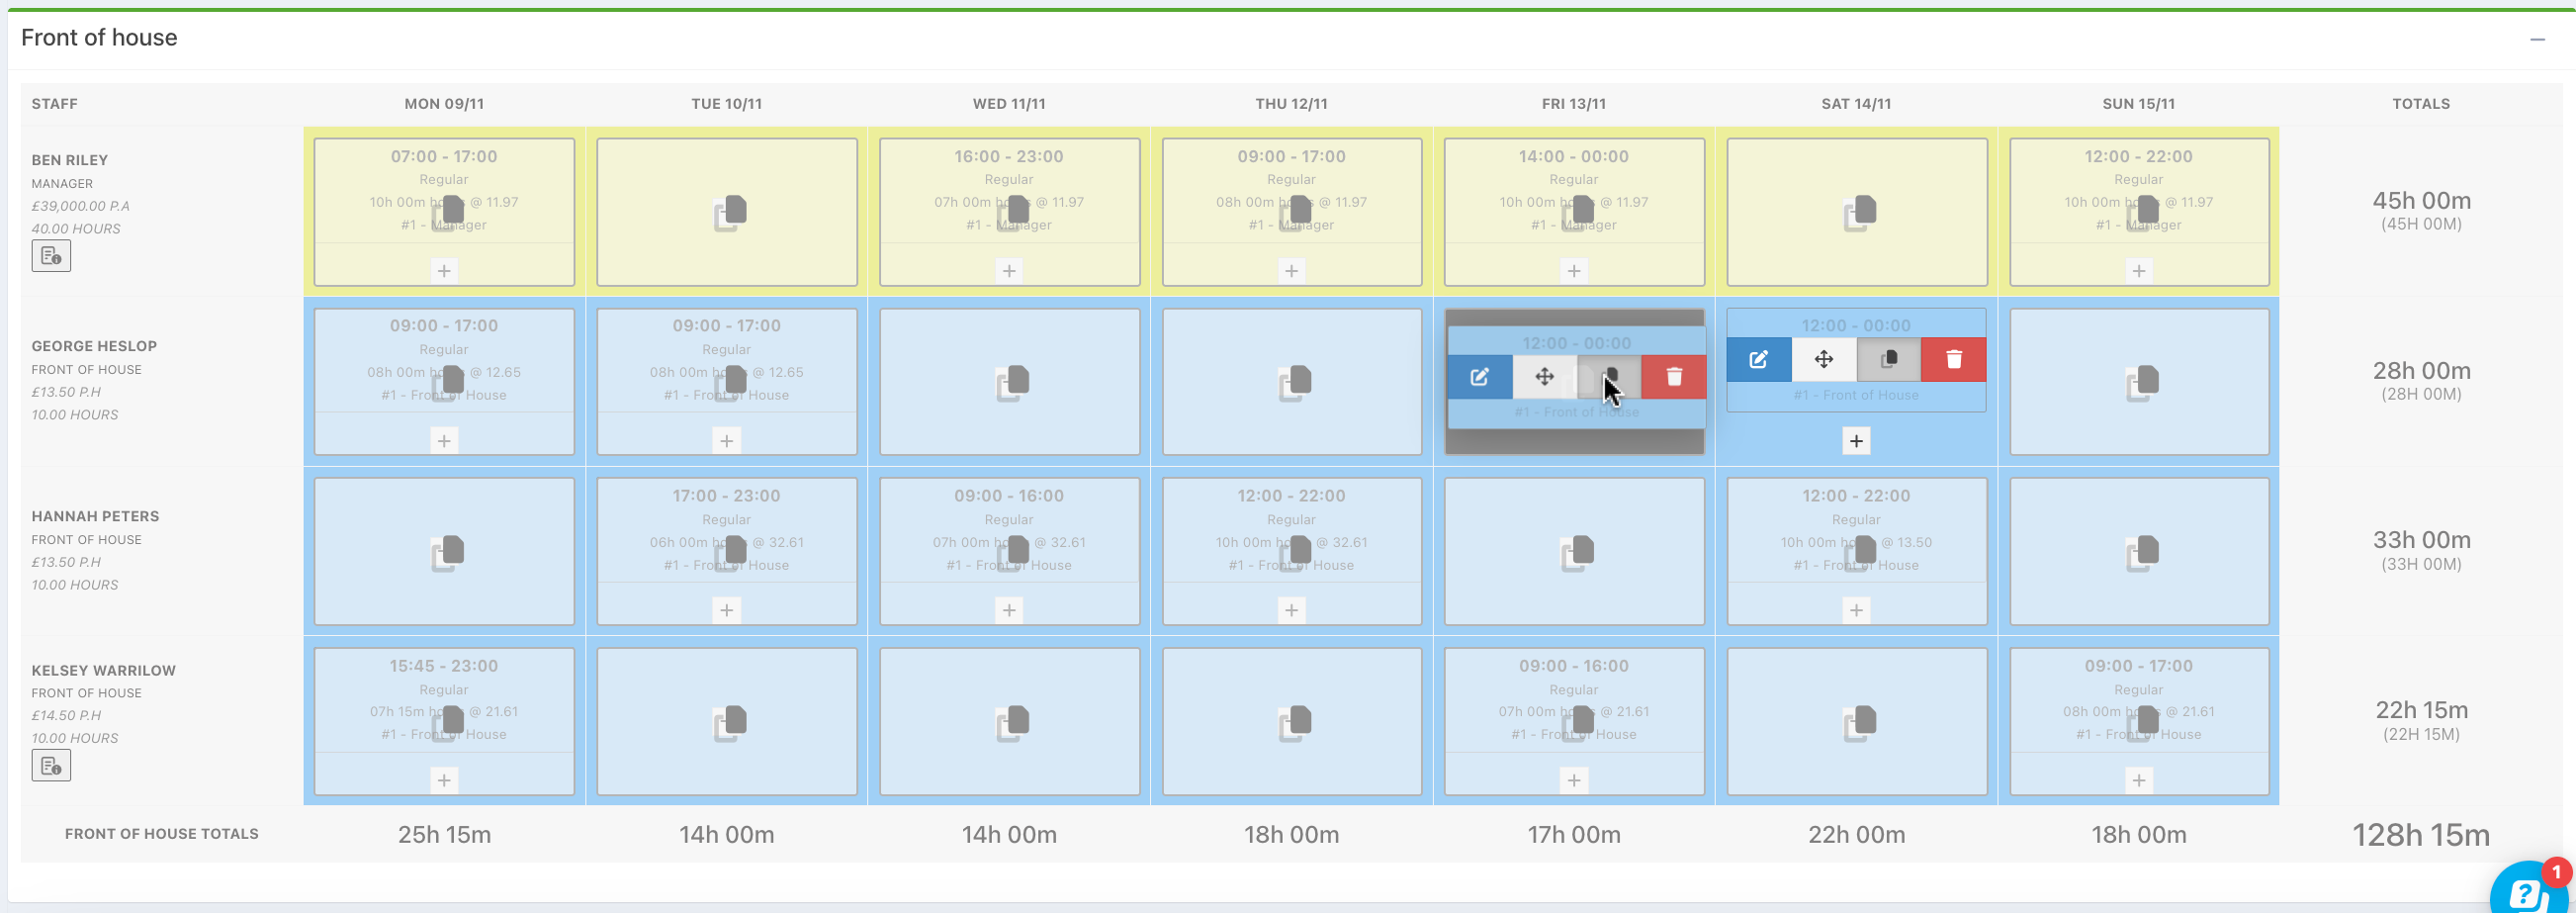Open Ben Riley's staff info document icon

[x=51, y=256]
